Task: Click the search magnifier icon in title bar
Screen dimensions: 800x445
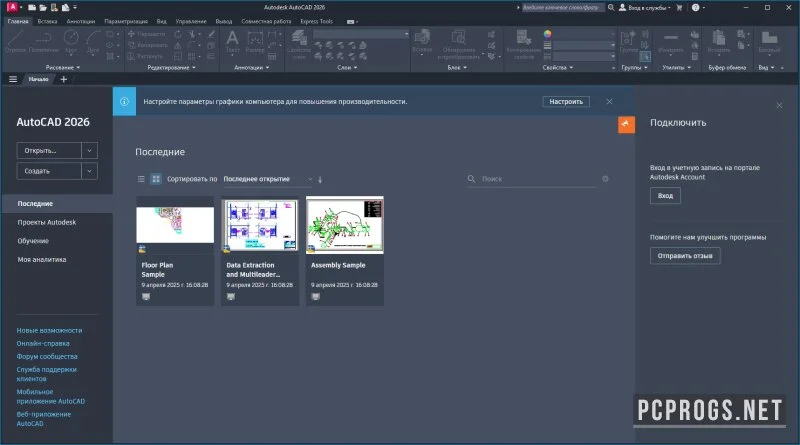Action: [611, 7]
